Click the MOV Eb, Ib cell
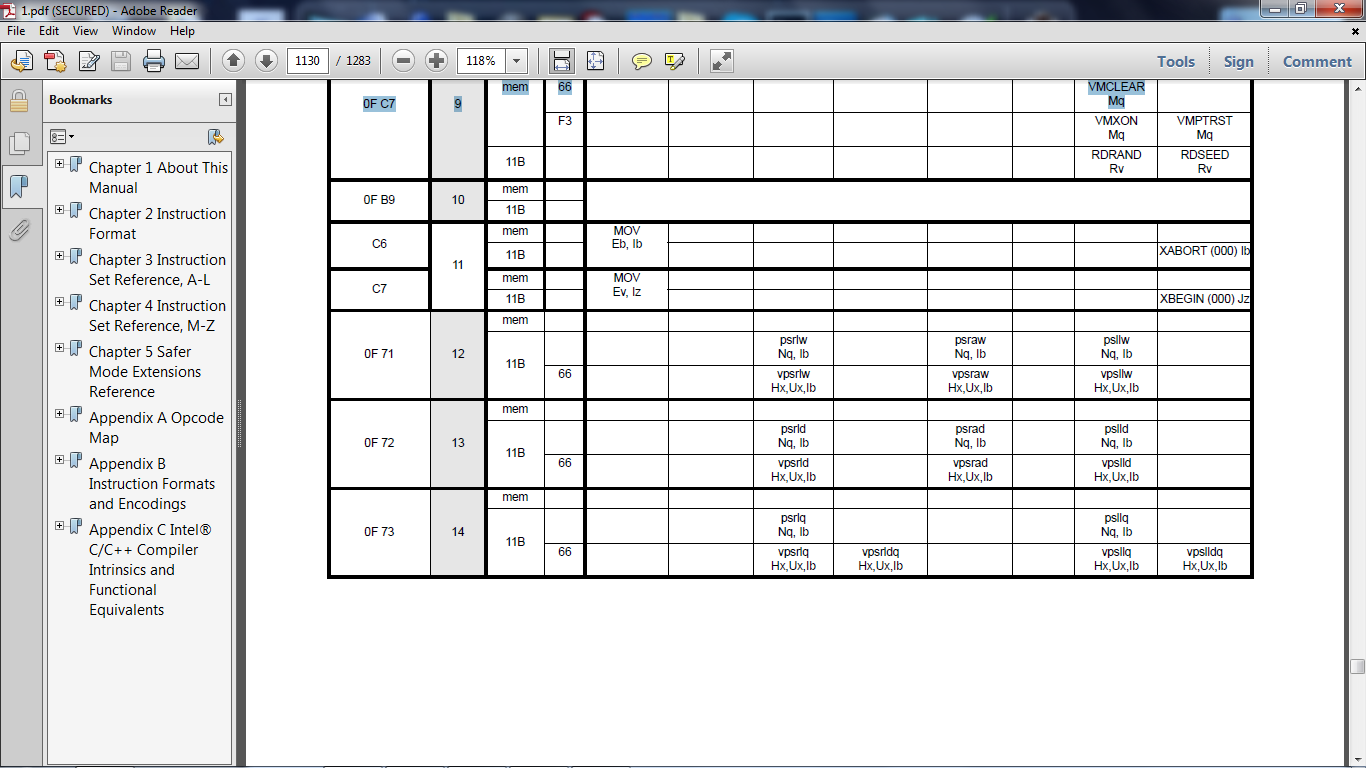The width and height of the screenshot is (1366, 768). click(x=627, y=238)
